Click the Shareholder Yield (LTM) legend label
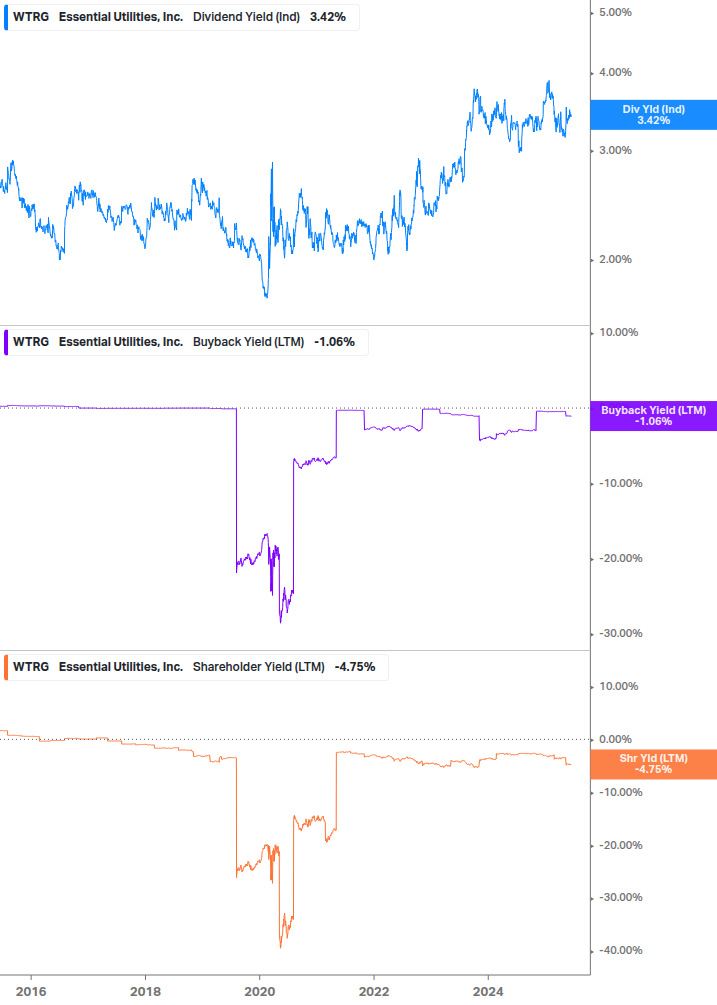 tap(258, 667)
